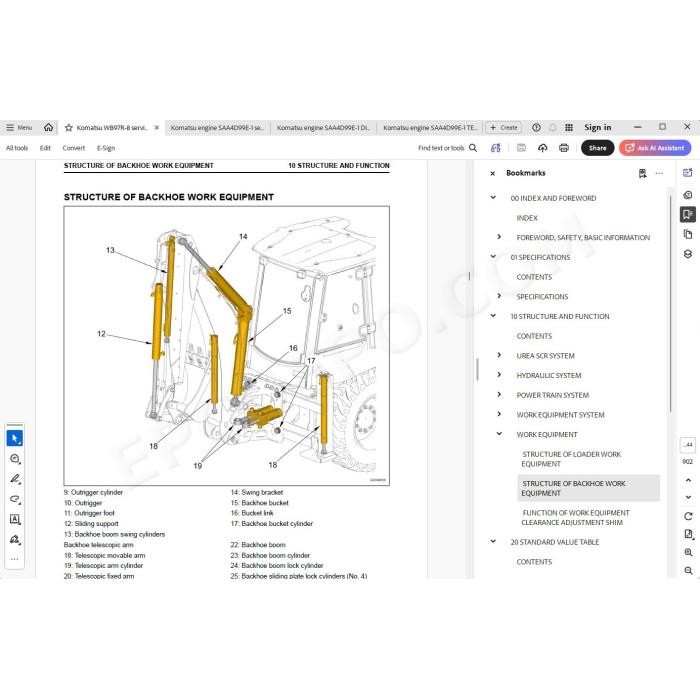The height and width of the screenshot is (700, 700).
Task: Open the Edit menu
Action: [x=45, y=148]
